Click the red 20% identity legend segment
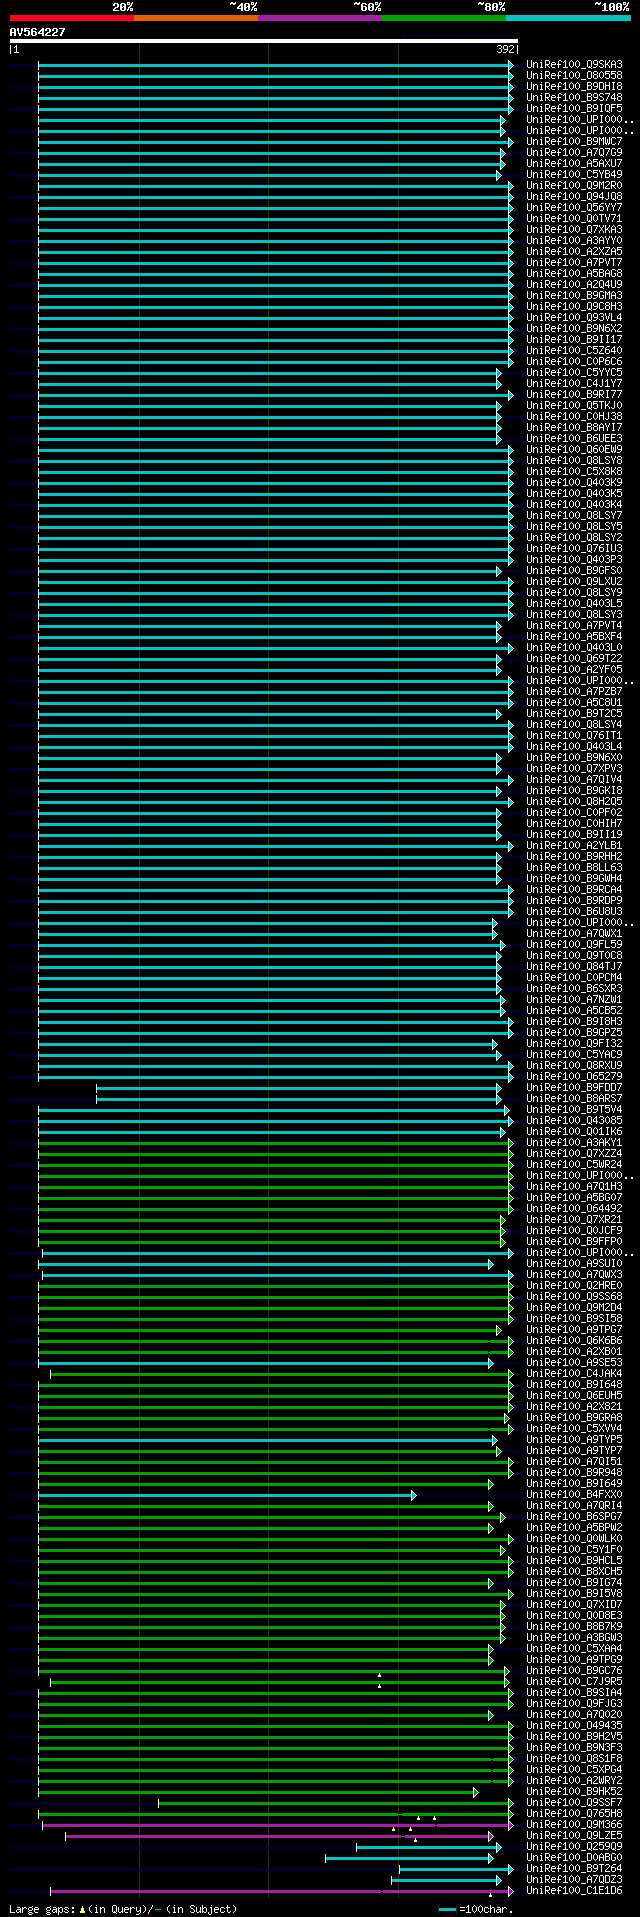Viewport: 640px width, 1917px height. [x=72, y=18]
